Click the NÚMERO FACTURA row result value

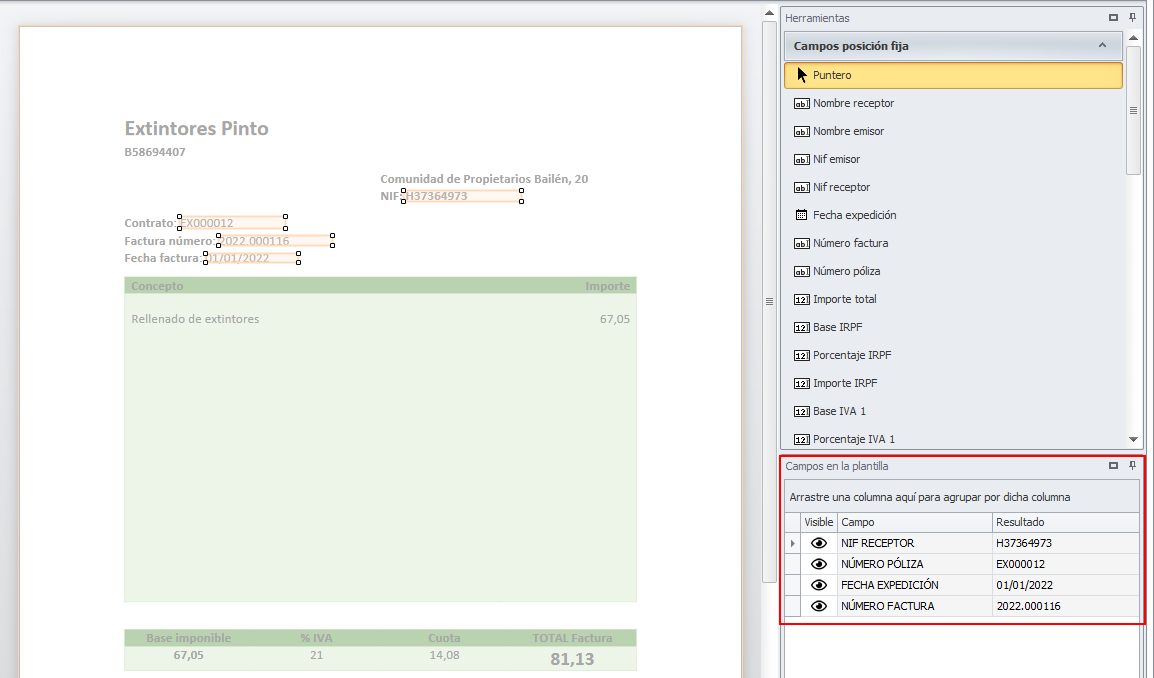[1028, 606]
